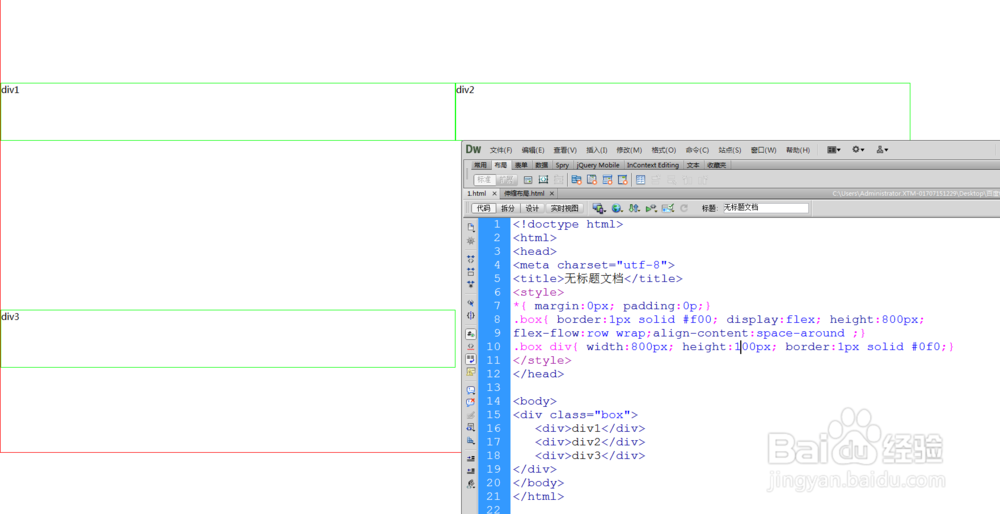Screen dimensions: 1000x514
Task: Open the 文件(F) menu
Action: click(x=501, y=151)
